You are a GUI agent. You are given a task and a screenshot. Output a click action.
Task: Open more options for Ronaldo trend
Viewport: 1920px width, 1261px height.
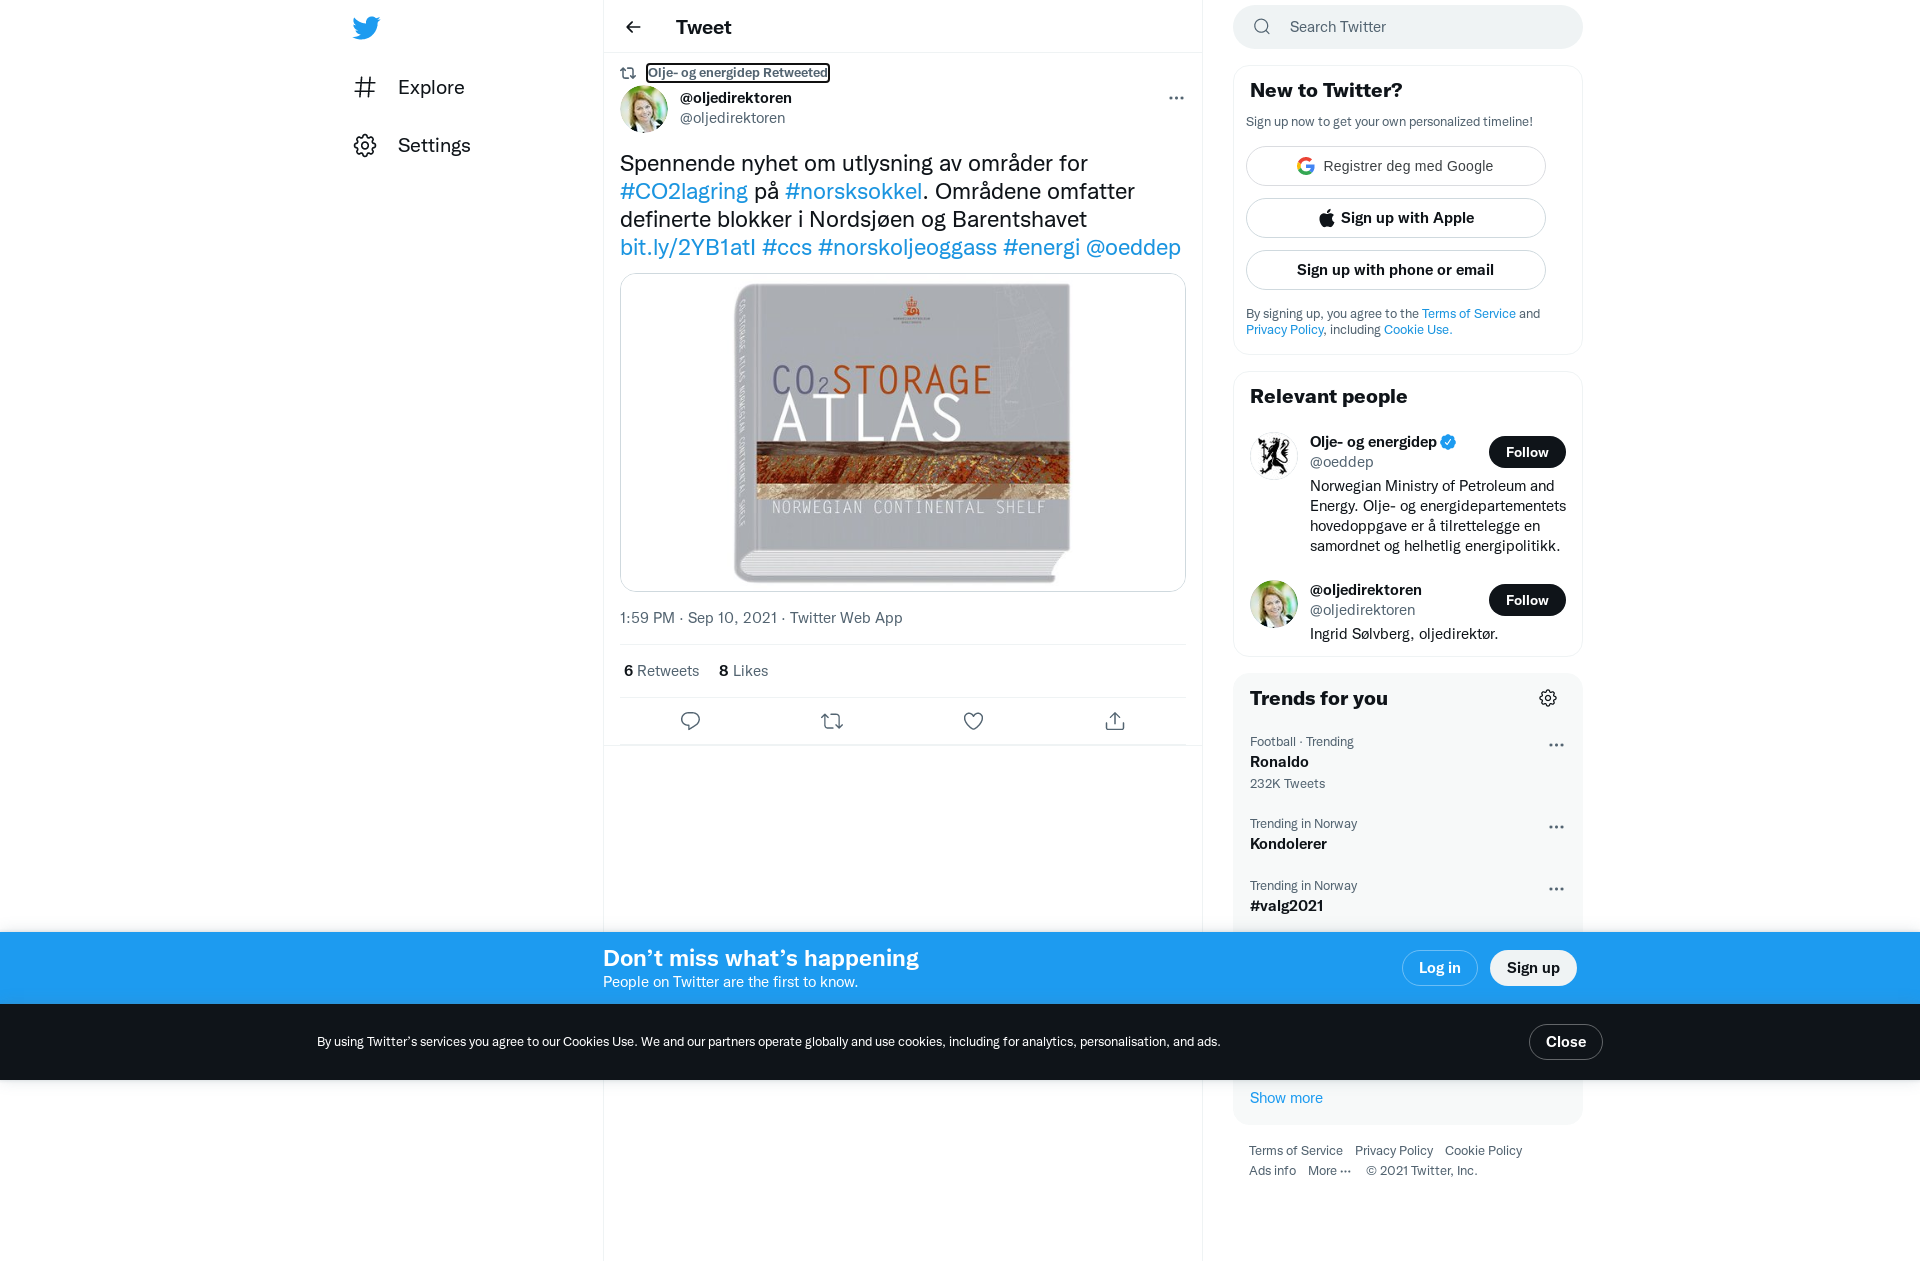[1556, 745]
